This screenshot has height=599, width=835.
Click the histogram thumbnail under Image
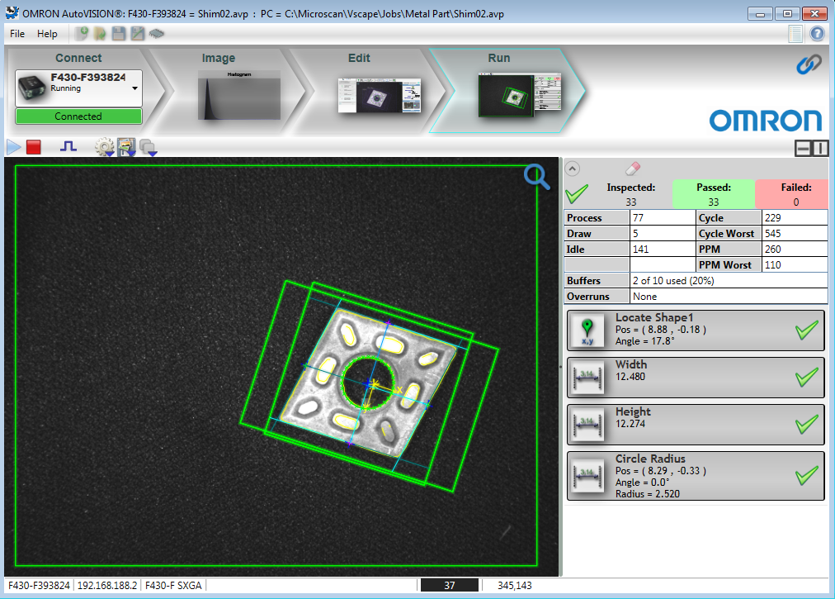coord(239,95)
